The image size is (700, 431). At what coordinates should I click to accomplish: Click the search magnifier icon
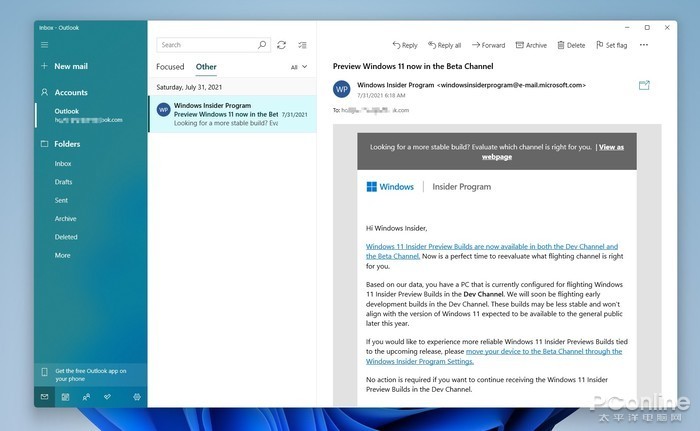[262, 45]
